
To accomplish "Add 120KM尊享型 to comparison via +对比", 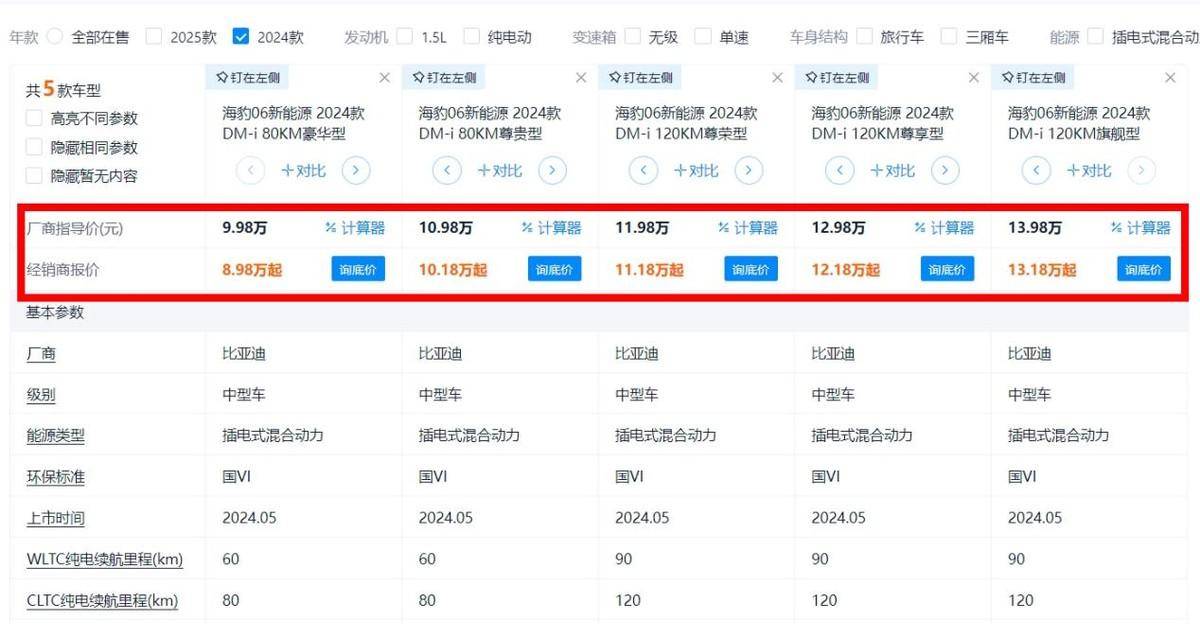I will [893, 171].
